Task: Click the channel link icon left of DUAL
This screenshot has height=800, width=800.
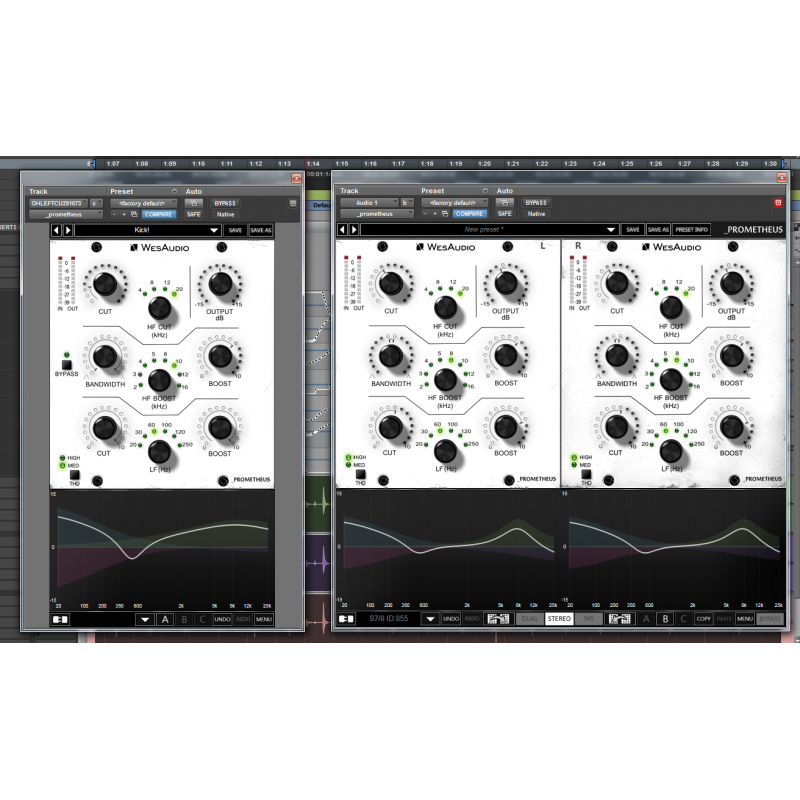Action: 498,618
